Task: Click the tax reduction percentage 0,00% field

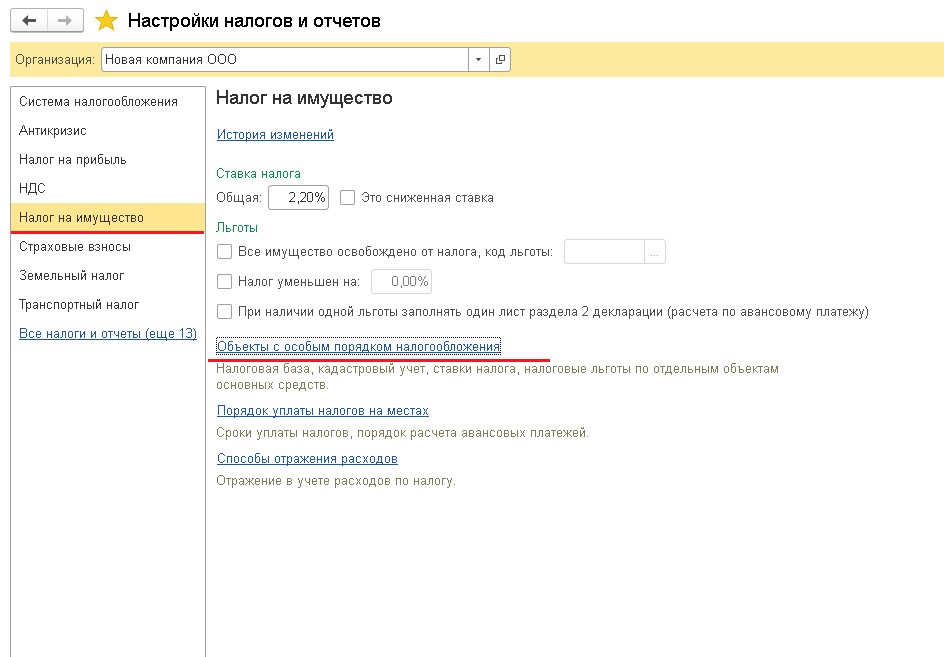Action: pos(401,282)
